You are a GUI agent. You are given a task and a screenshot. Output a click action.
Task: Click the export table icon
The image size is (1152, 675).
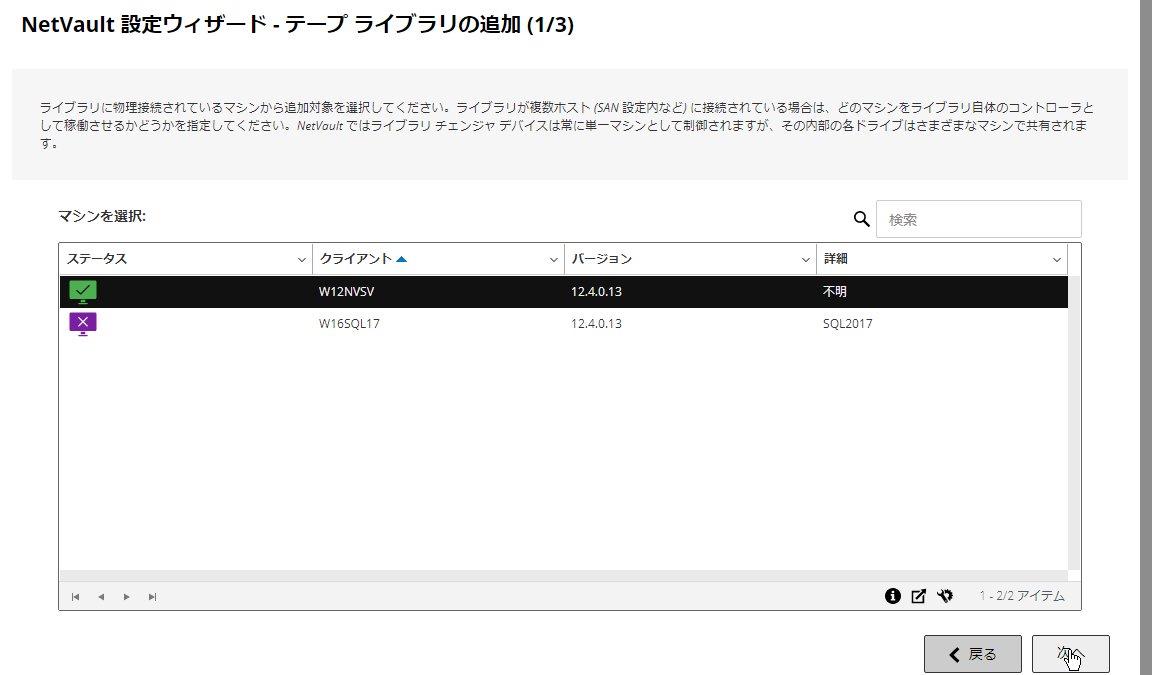coord(918,596)
